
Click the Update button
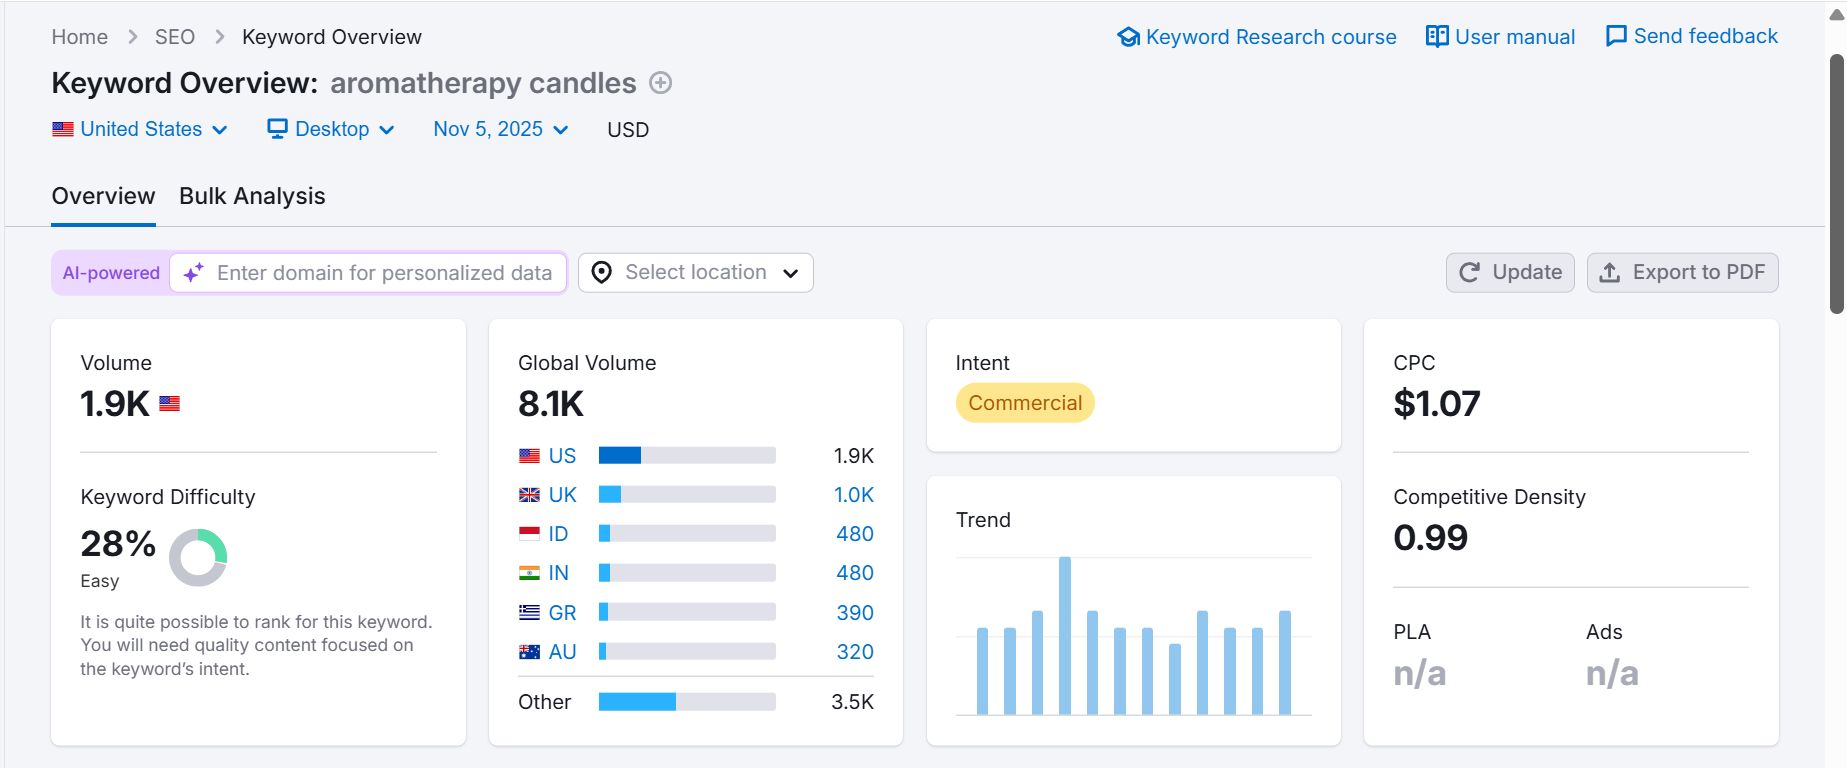pos(1510,273)
